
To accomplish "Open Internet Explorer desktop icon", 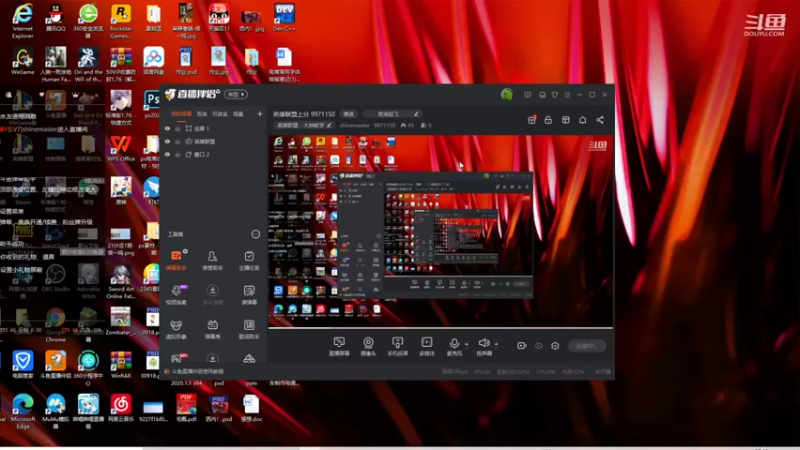I will tap(22, 20).
